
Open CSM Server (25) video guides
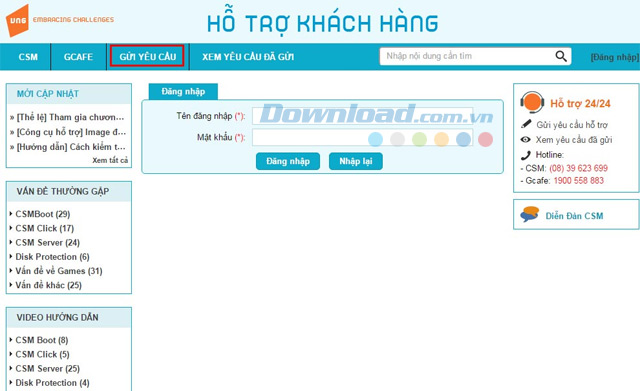point(47,369)
